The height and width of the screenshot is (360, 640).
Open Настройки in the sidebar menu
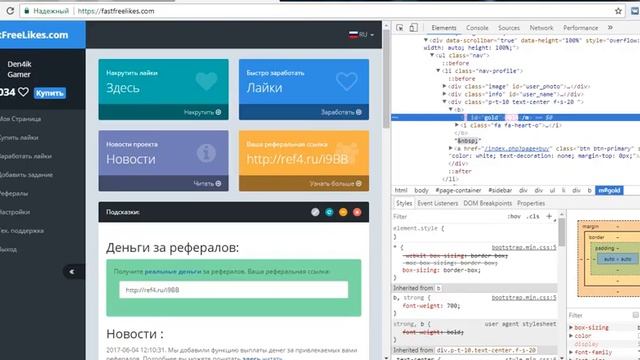coord(15,212)
